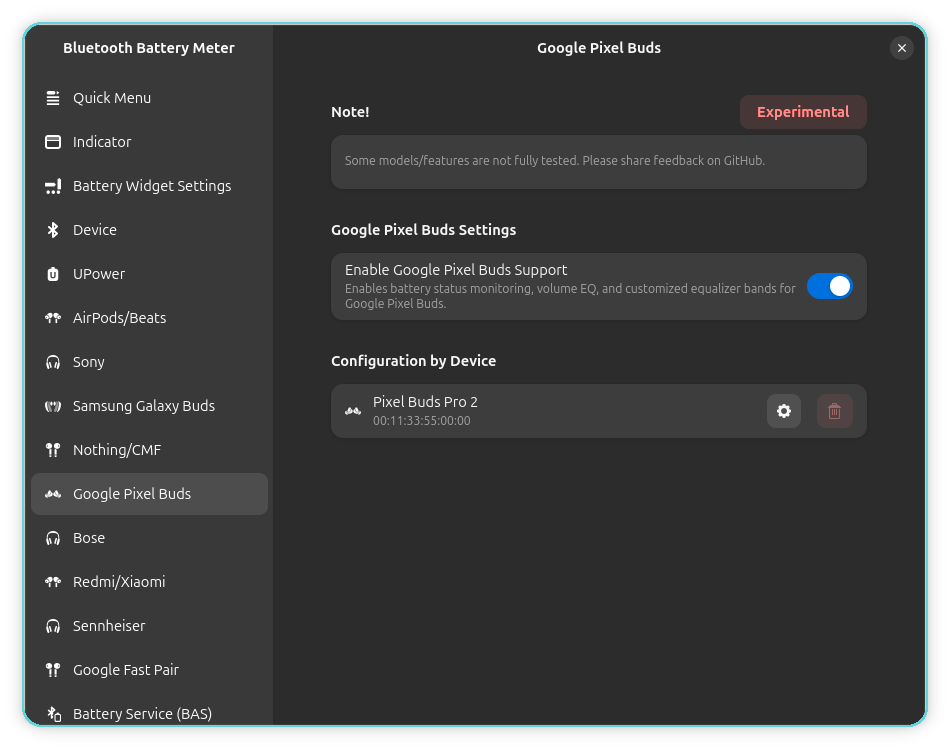Image resolution: width=950 pixels, height=750 pixels.
Task: Select Google Fast Pair entry
Action: click(149, 670)
